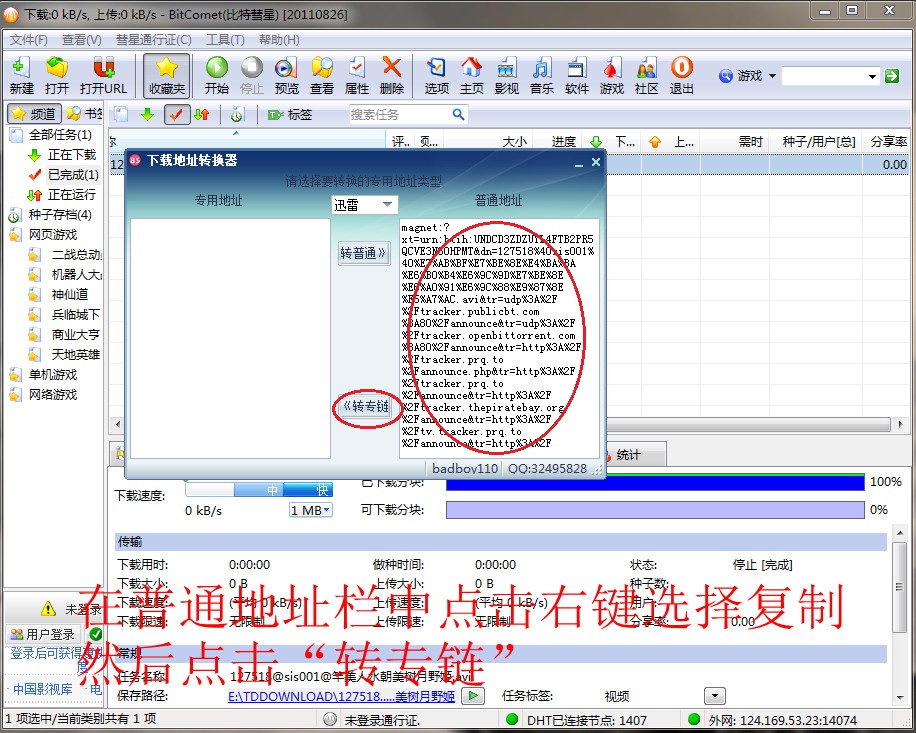Switch to the 统计 statistics tab
The image size is (916, 733).
coord(629,455)
